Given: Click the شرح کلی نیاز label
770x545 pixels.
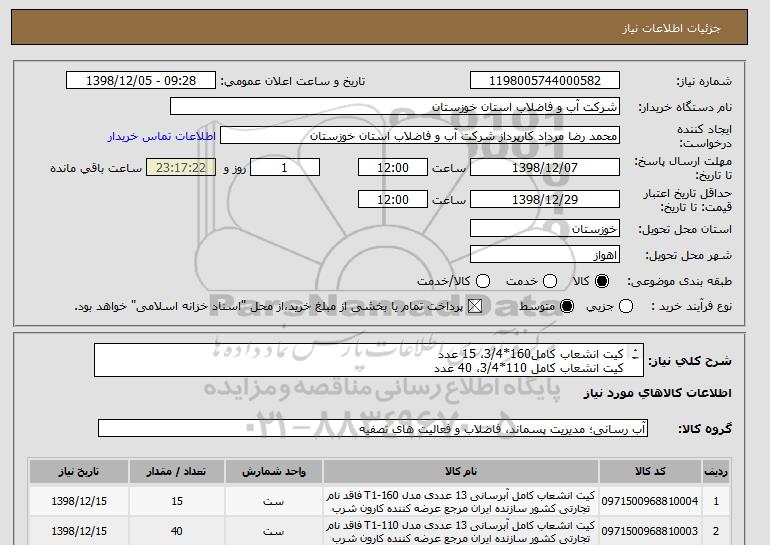Looking at the screenshot, I should 690,361.
